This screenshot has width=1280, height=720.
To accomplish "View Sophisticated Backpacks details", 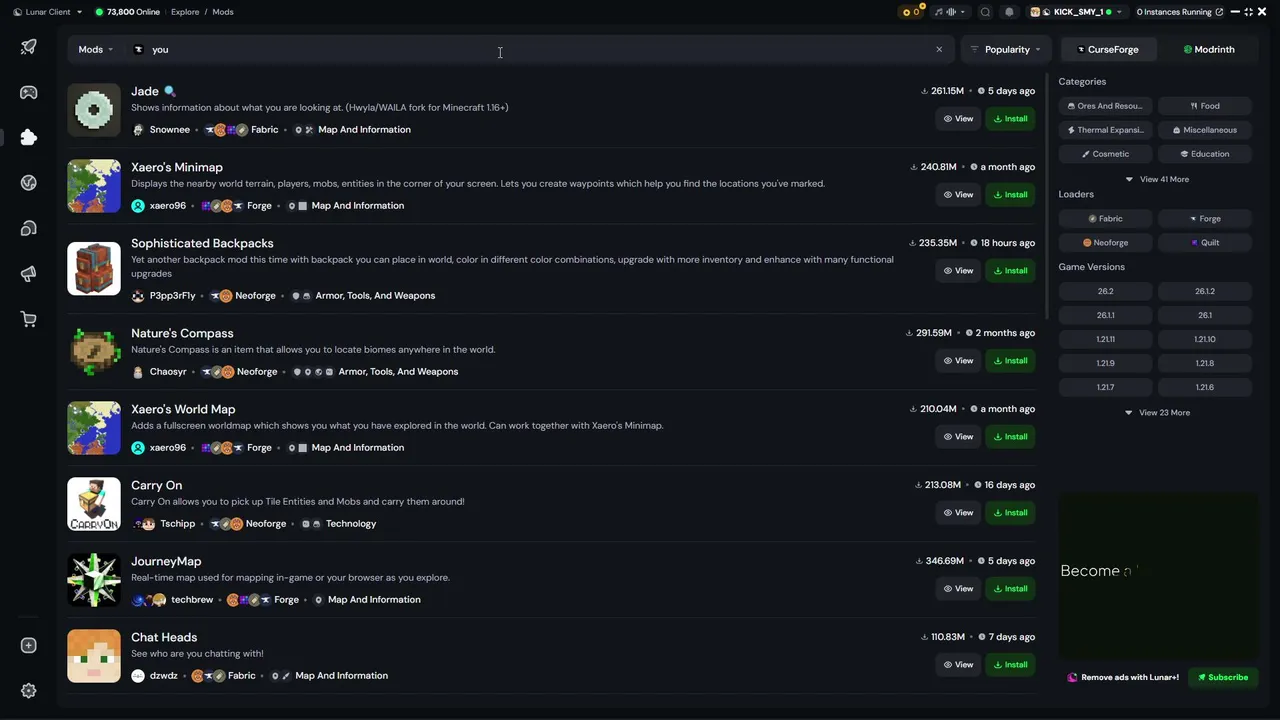I will [x=958, y=271].
